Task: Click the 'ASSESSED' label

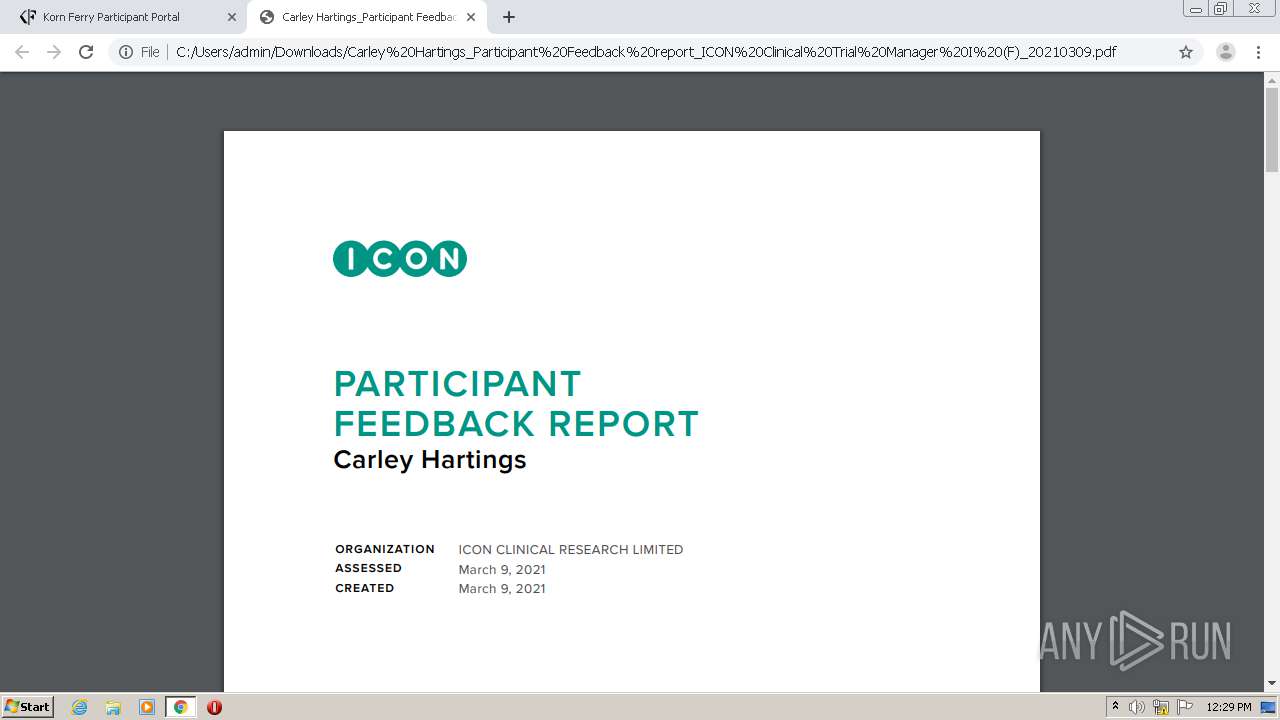Action: 368,568
